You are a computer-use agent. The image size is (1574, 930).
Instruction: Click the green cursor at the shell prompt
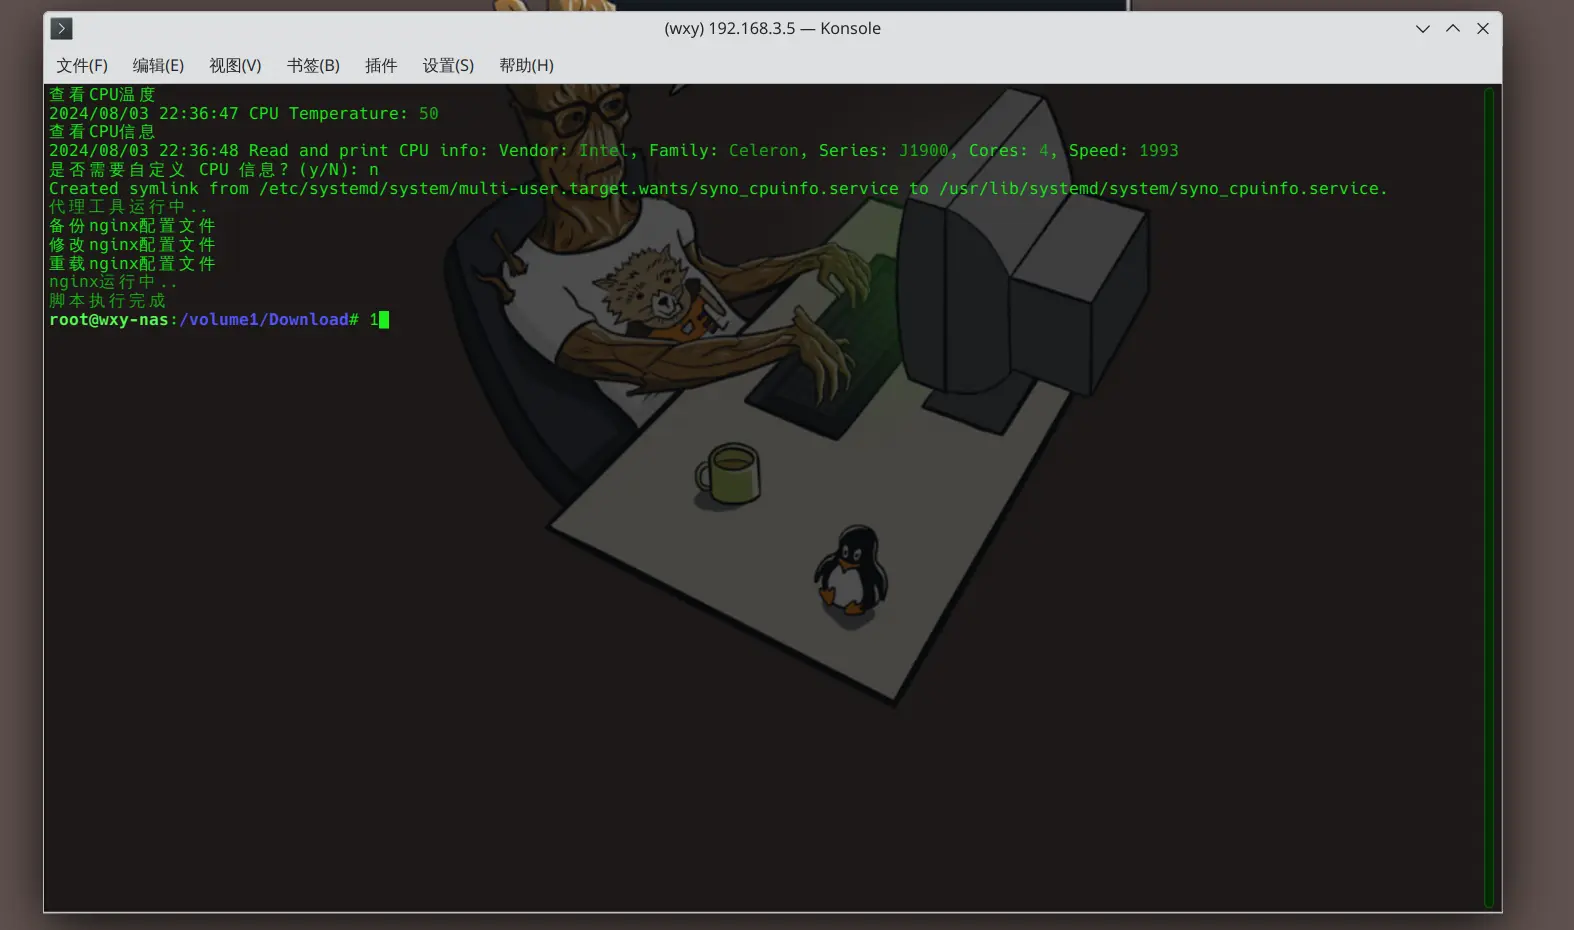click(384, 320)
